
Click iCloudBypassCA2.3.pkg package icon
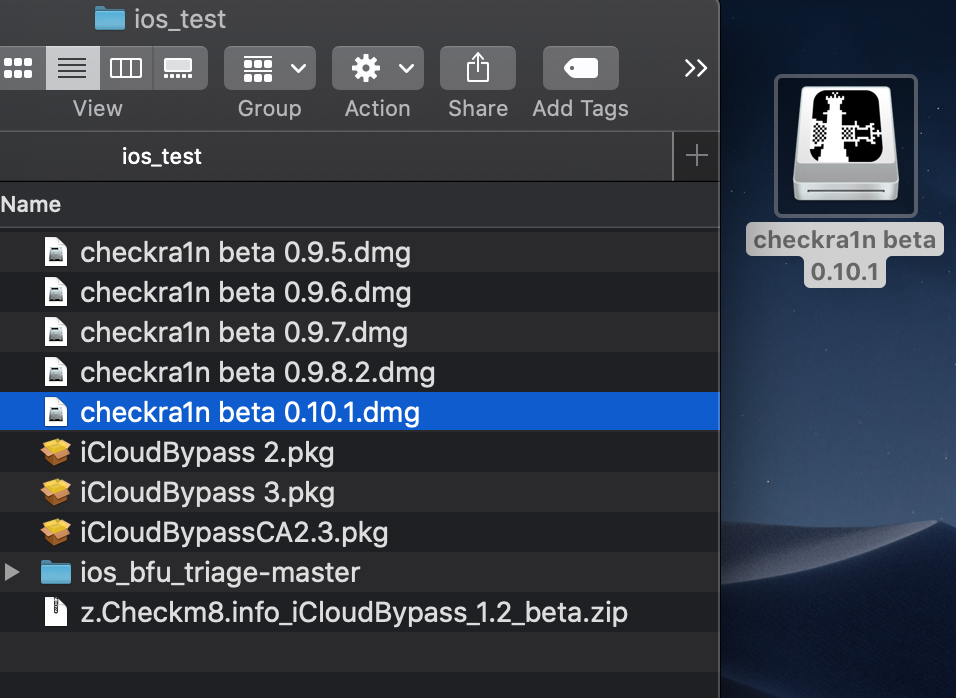tap(56, 532)
